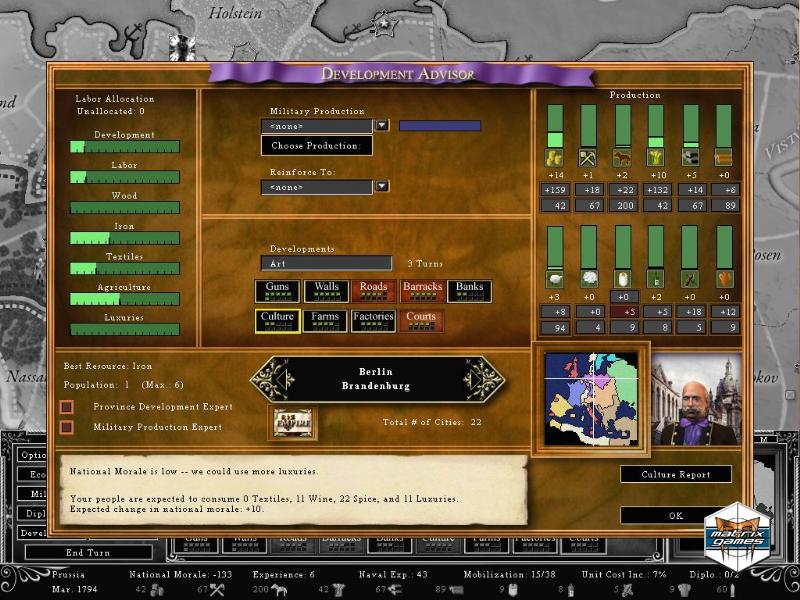This screenshot has width=800, height=600.
Task: Click the Developments field showing Art
Action: click(x=327, y=263)
